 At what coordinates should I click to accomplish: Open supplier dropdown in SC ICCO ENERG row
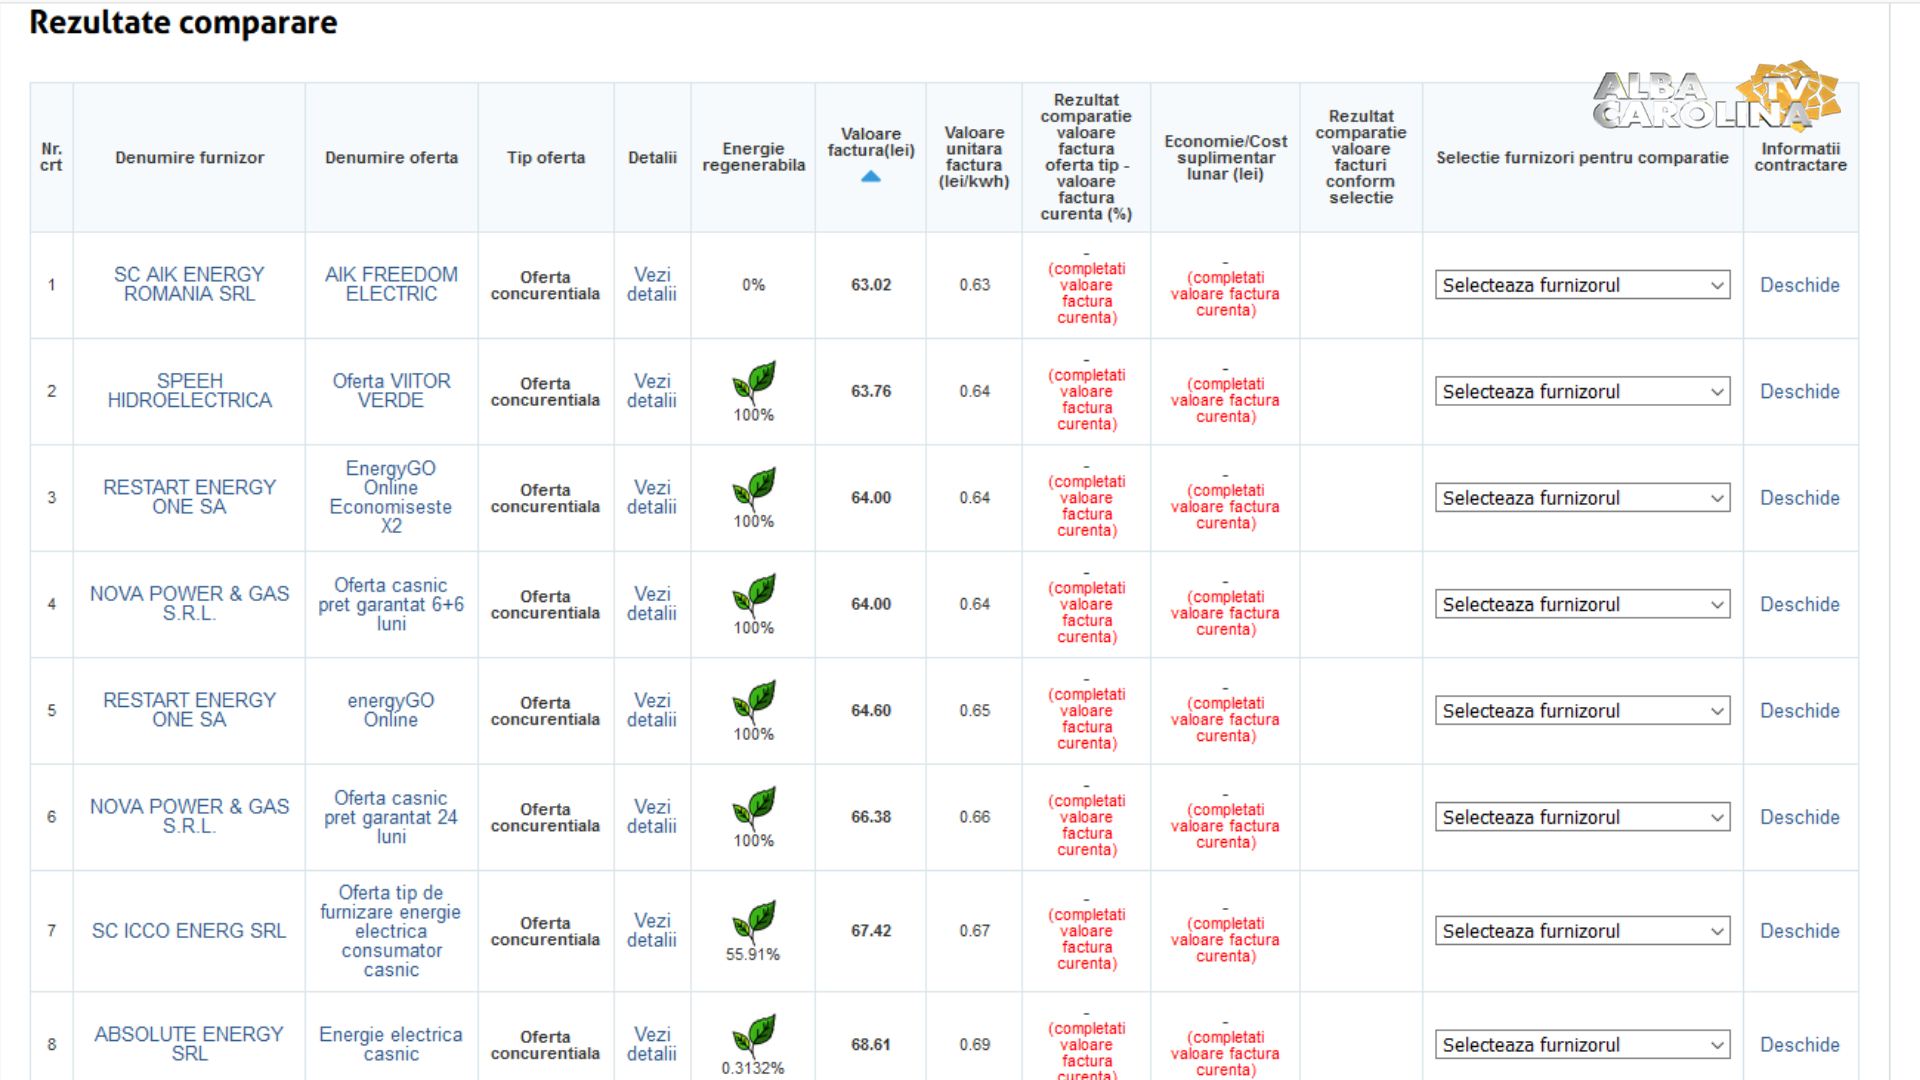pyautogui.click(x=1582, y=931)
